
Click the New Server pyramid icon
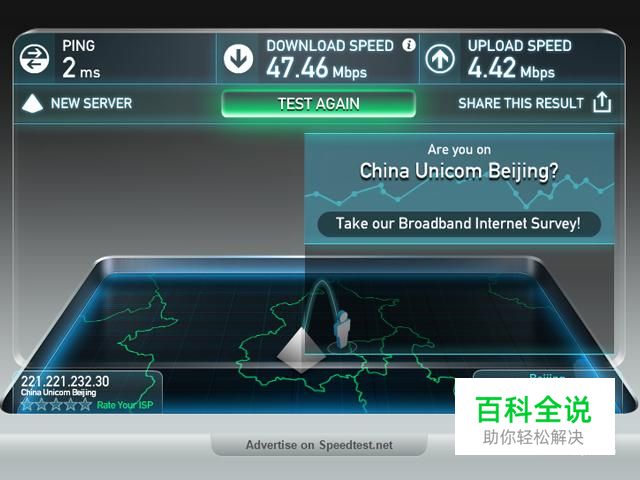[x=32, y=103]
